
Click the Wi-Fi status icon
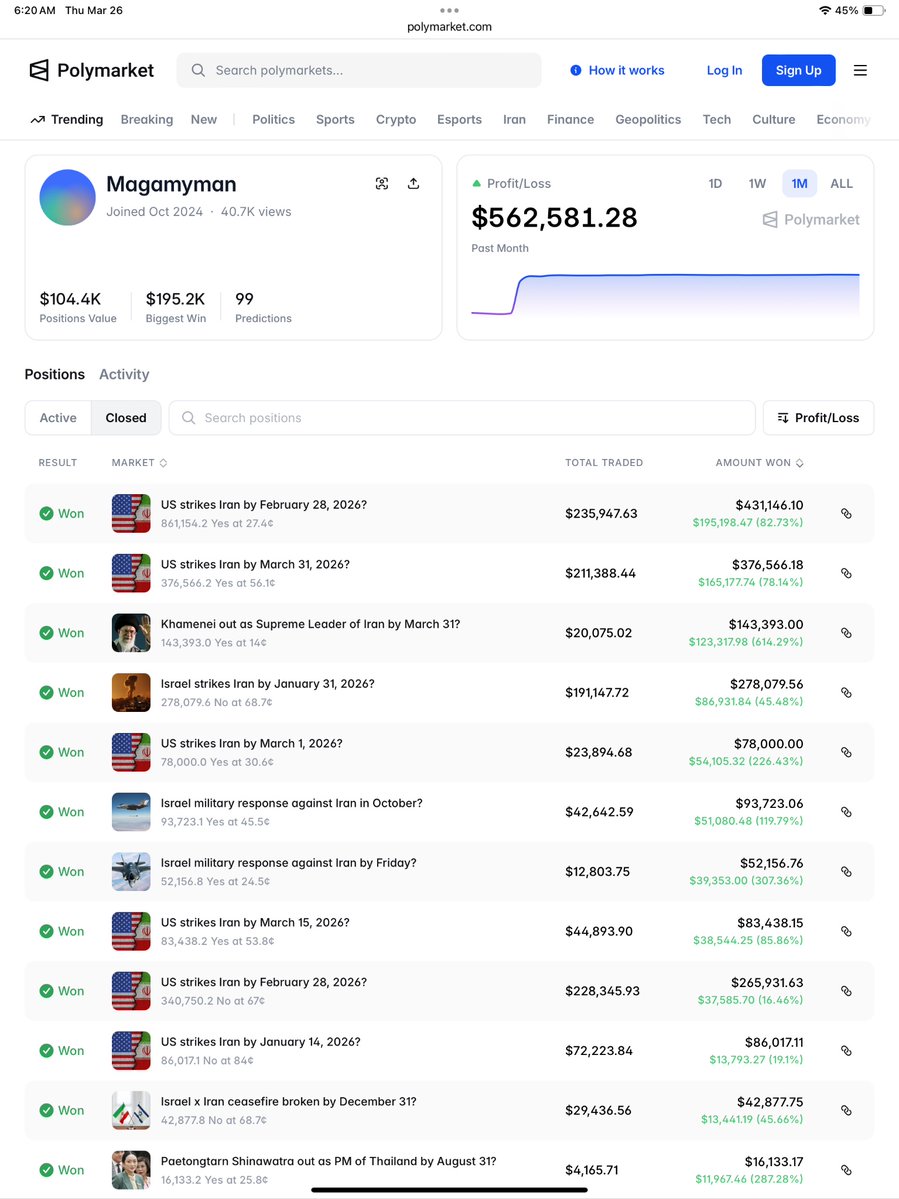point(825,11)
